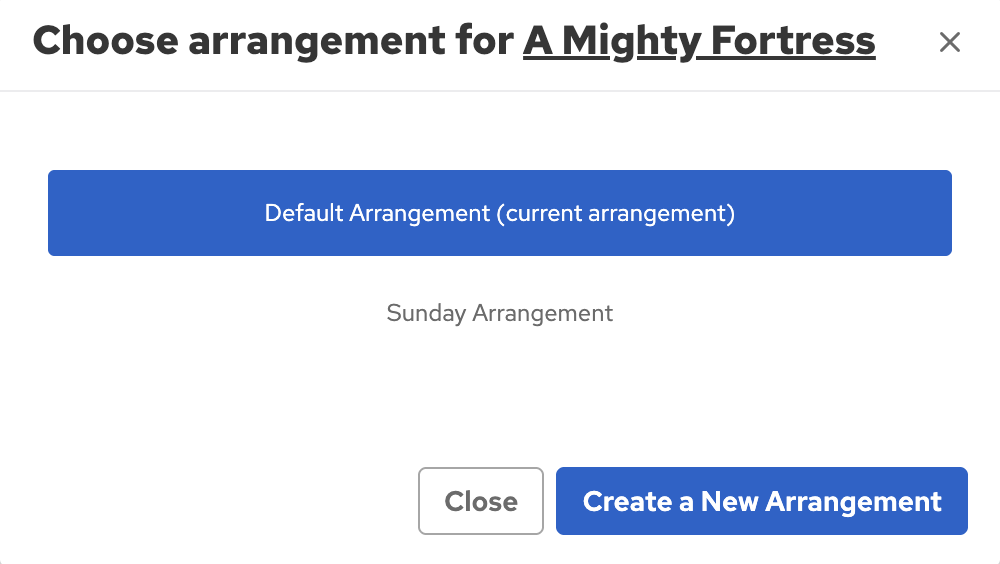Click the Close button
This screenshot has height=564, width=1000.
point(481,501)
